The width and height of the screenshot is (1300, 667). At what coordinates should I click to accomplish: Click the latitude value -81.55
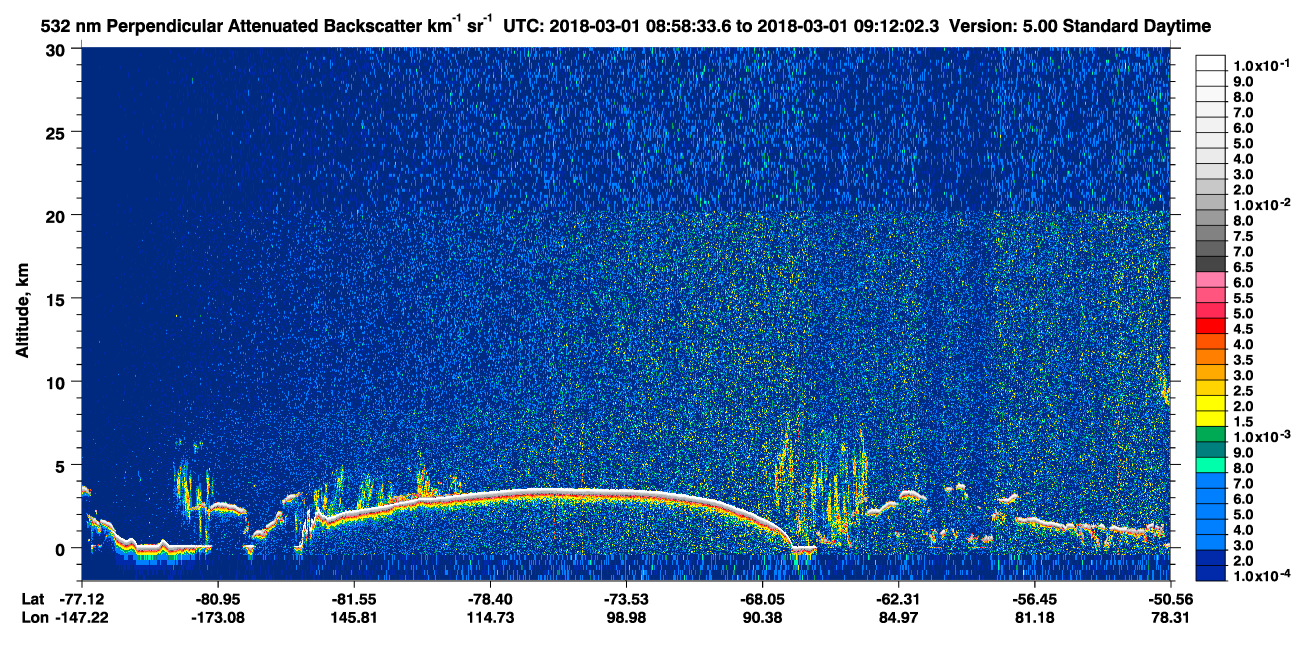353,599
